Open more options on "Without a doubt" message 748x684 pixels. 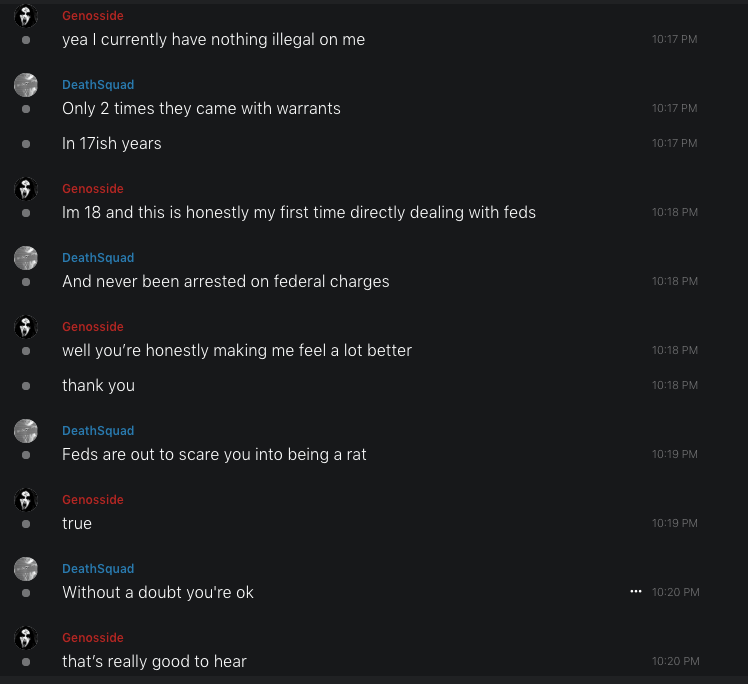[x=635, y=592]
